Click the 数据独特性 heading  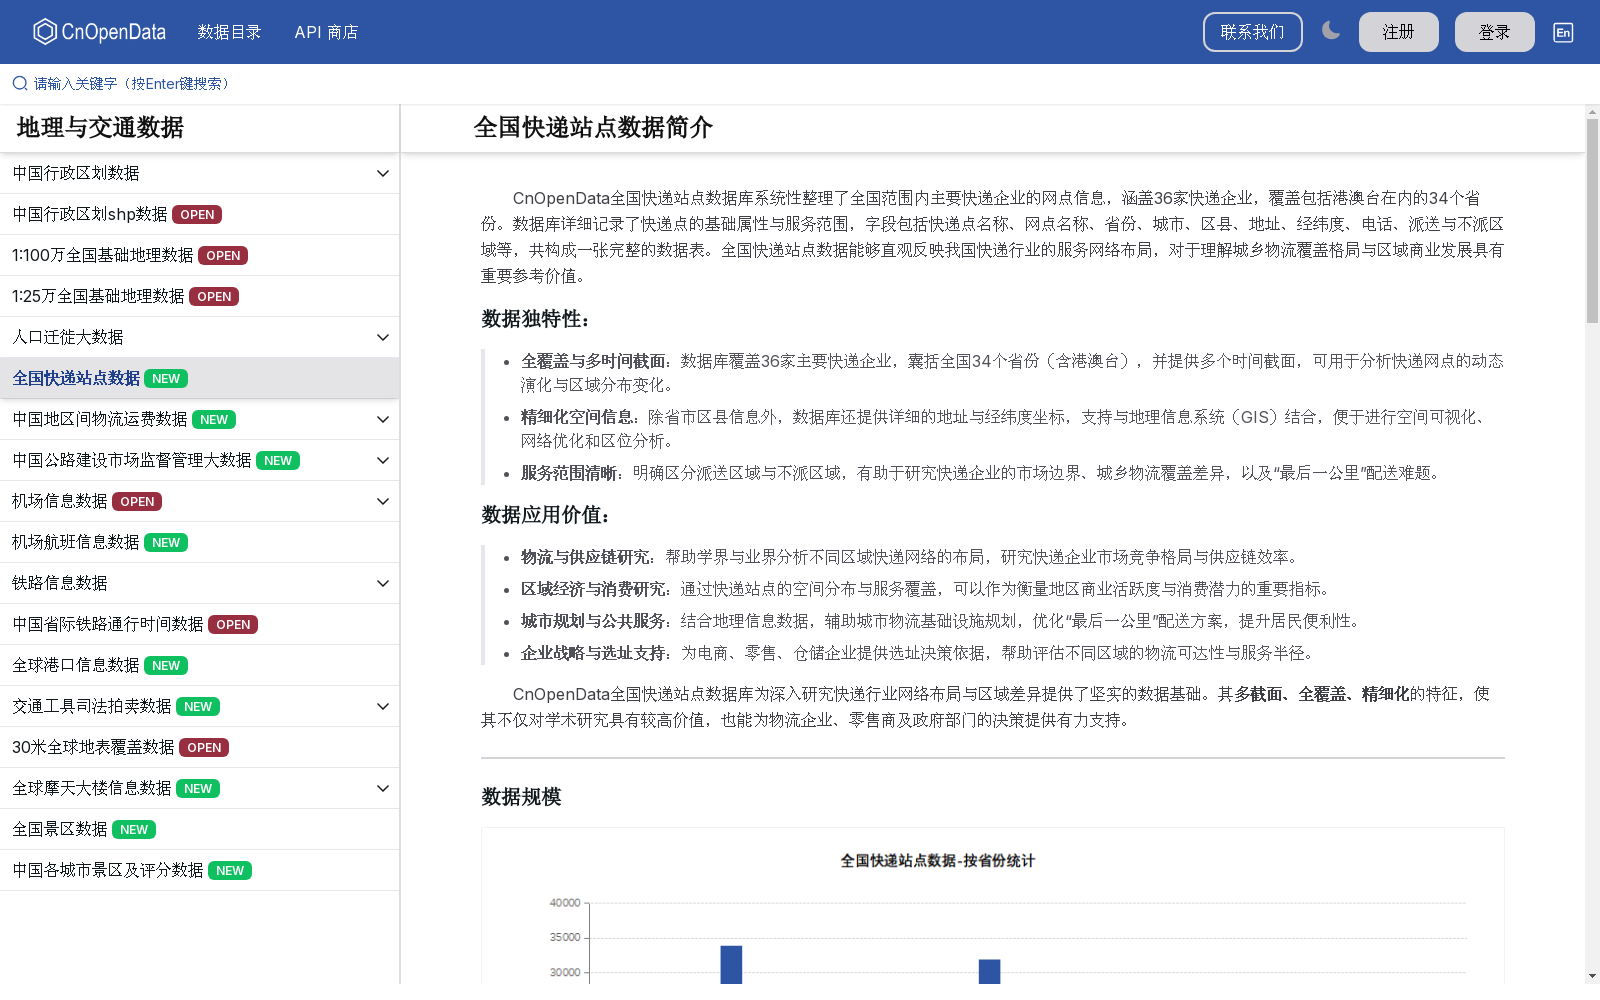click(x=535, y=318)
